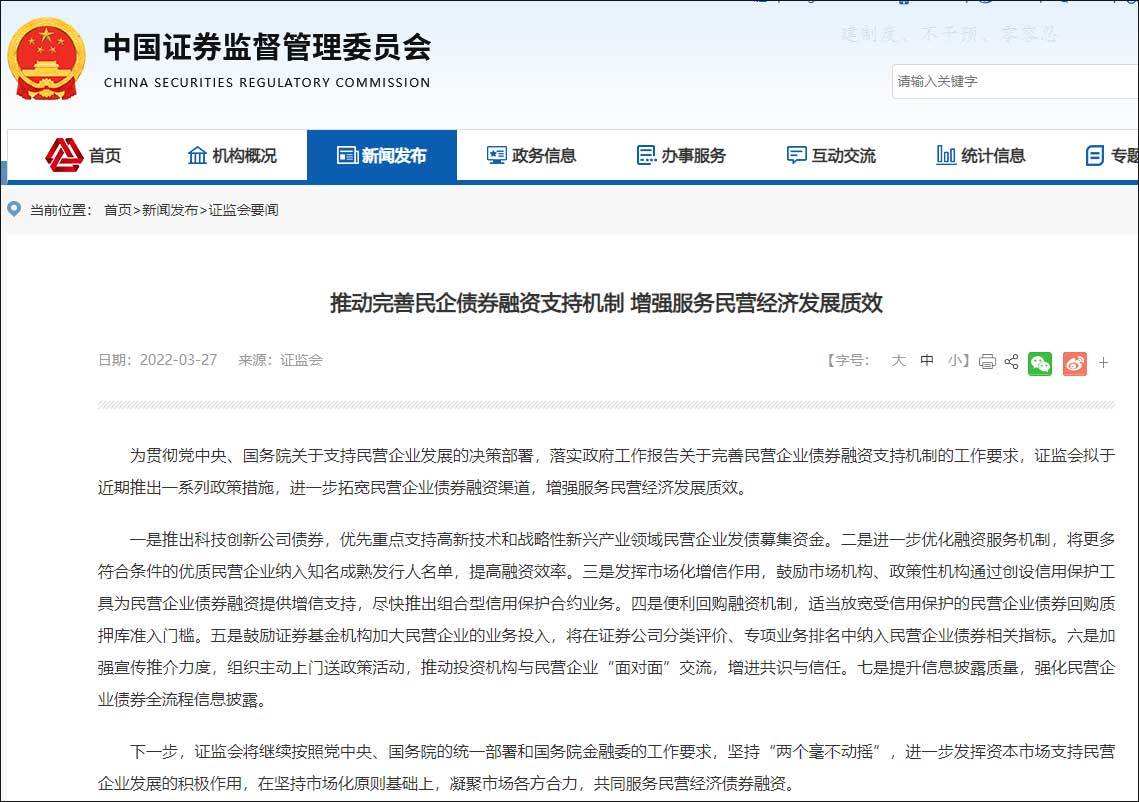
Task: Set font size to 中
Action: pyautogui.click(x=927, y=360)
